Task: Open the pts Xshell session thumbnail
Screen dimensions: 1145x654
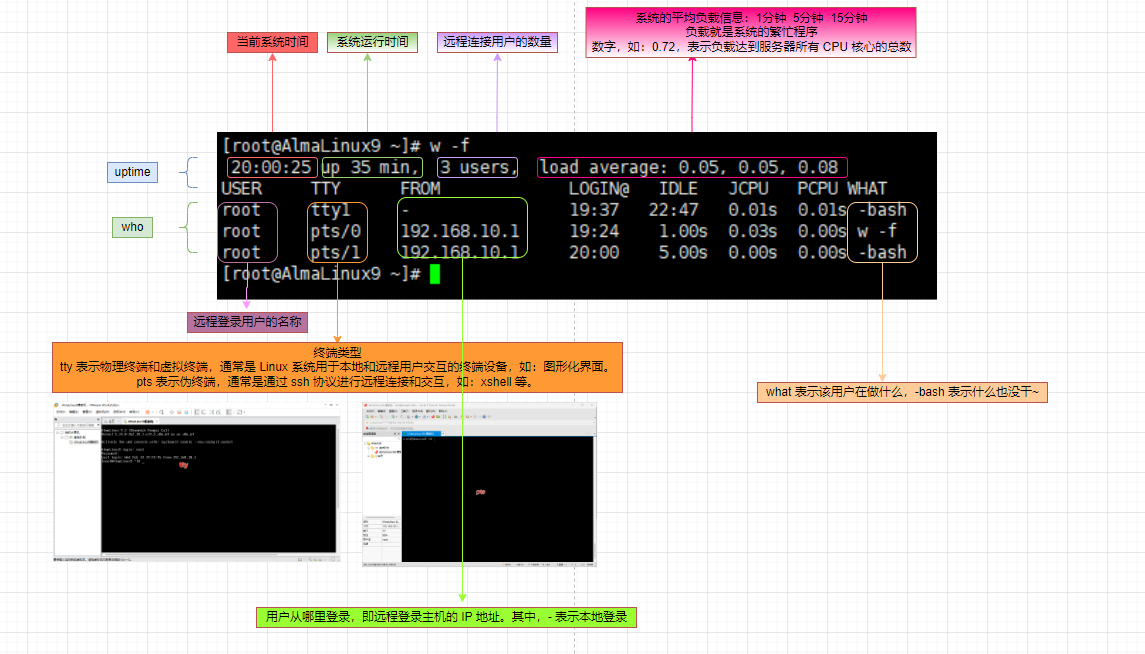Action: [x=479, y=485]
